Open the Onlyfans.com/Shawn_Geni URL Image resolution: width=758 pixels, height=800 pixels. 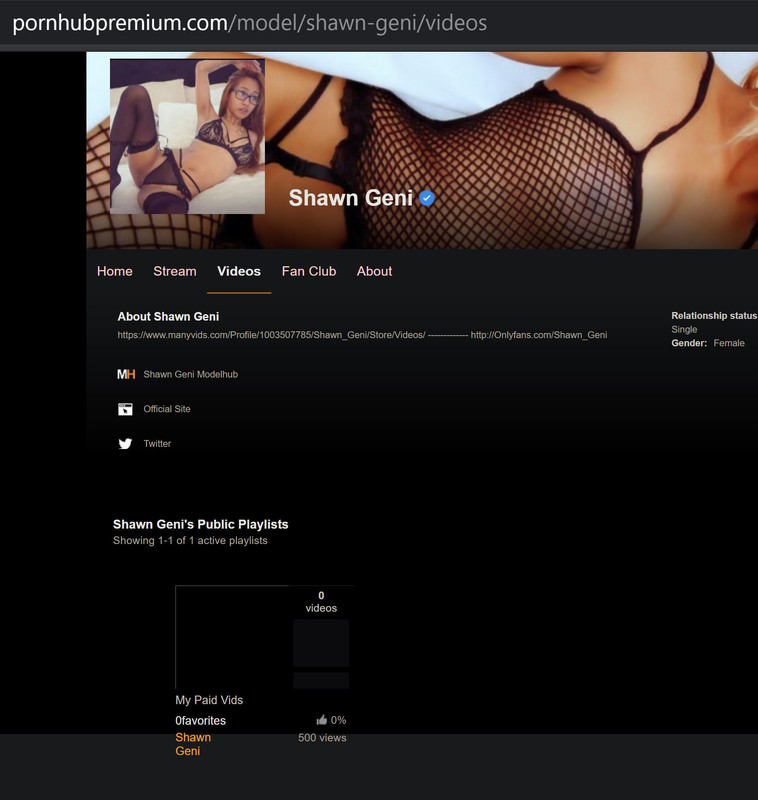pos(539,335)
